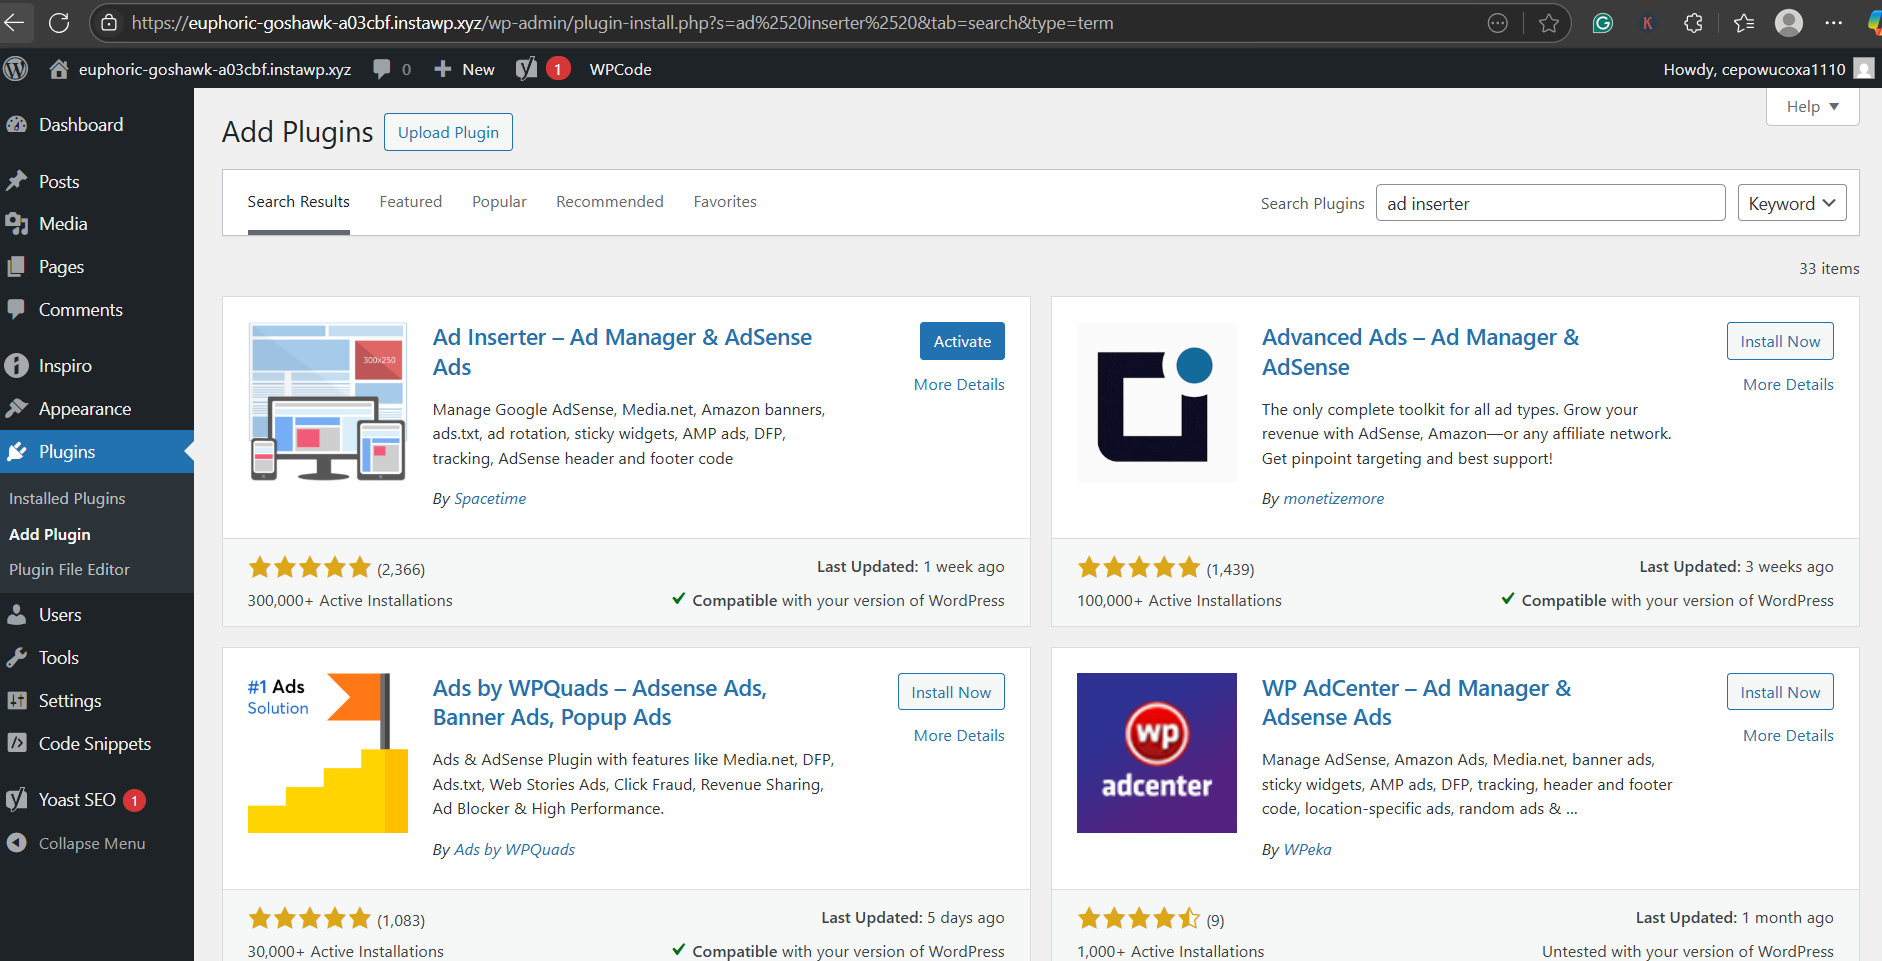Install Advanced Ads plugin now
The width and height of the screenshot is (1882, 961).
[1780, 341]
